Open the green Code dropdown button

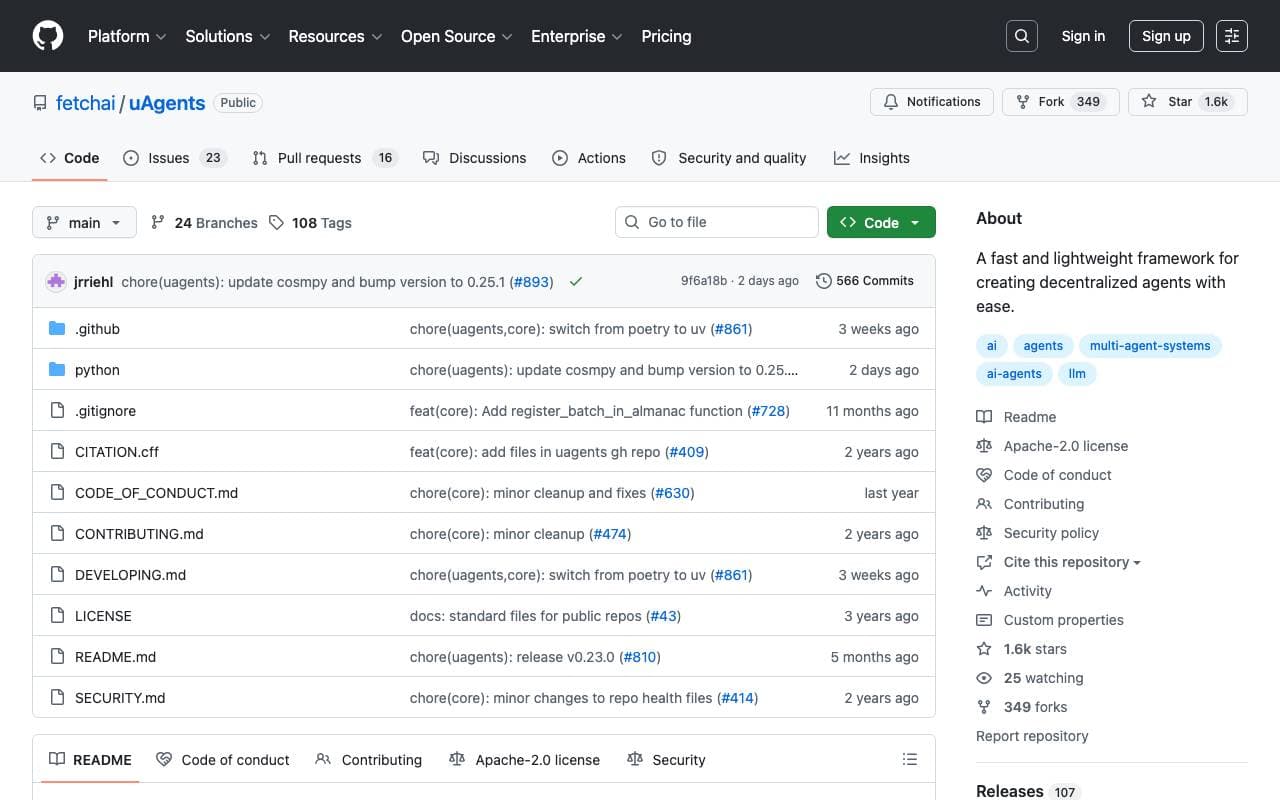pos(881,222)
